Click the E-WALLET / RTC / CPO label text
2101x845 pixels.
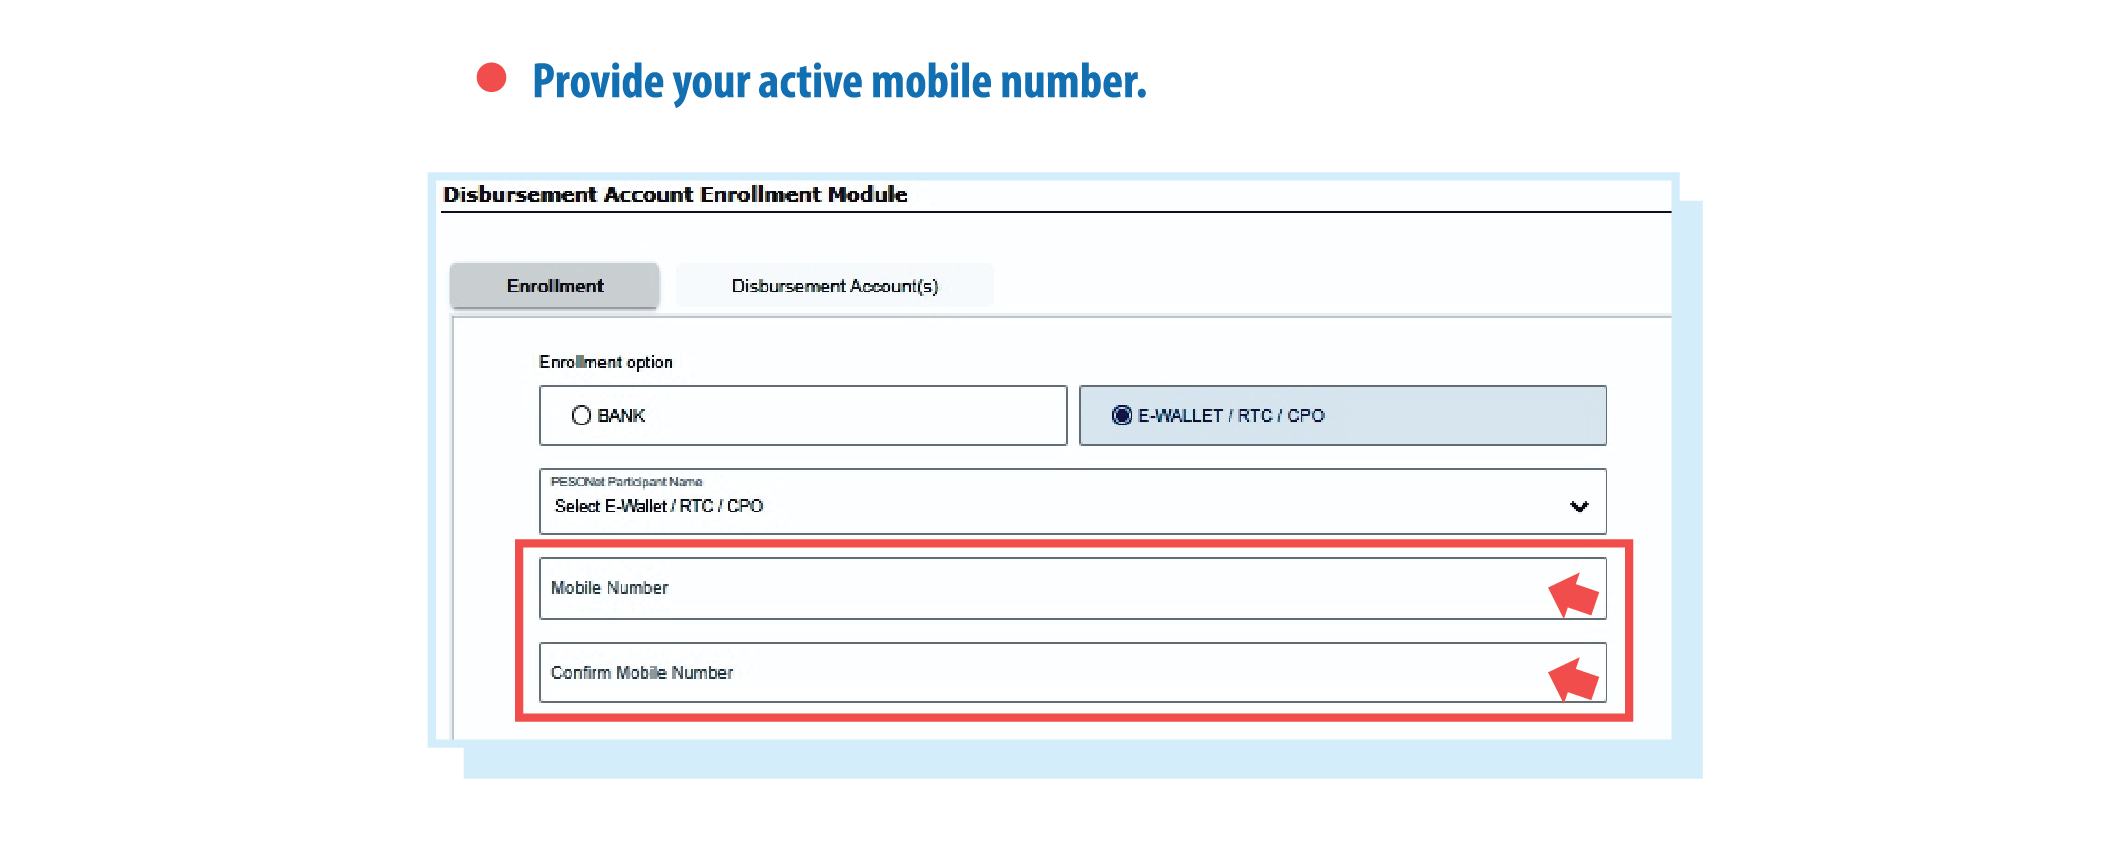tap(1231, 415)
